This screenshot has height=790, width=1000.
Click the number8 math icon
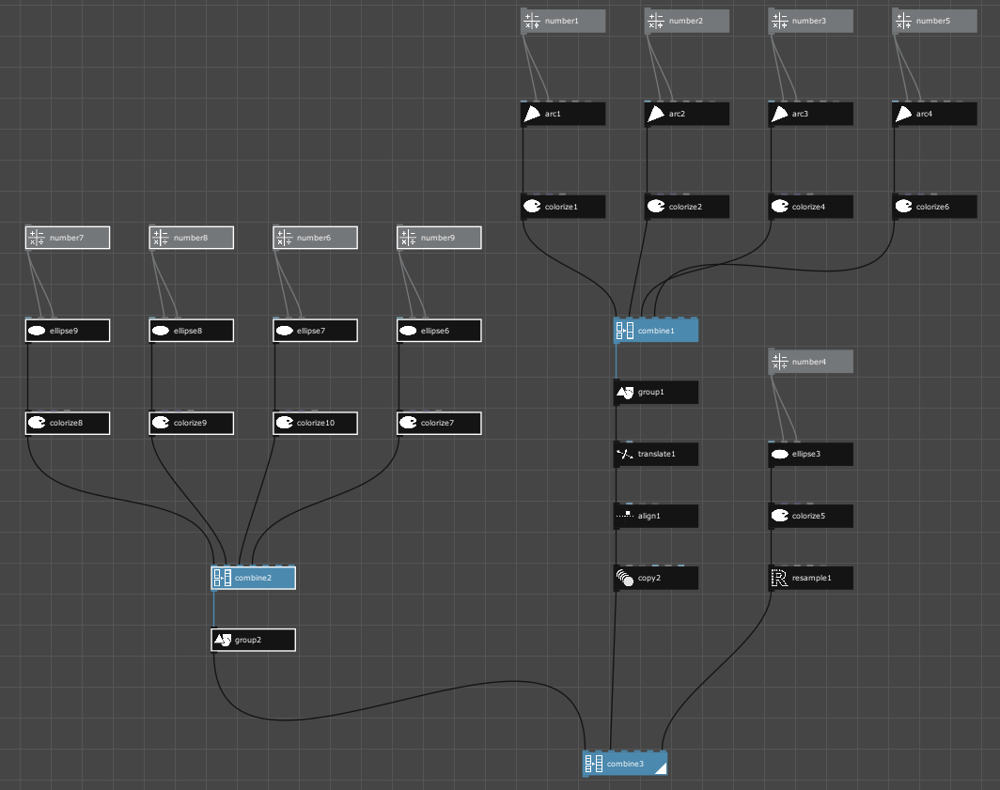160,238
